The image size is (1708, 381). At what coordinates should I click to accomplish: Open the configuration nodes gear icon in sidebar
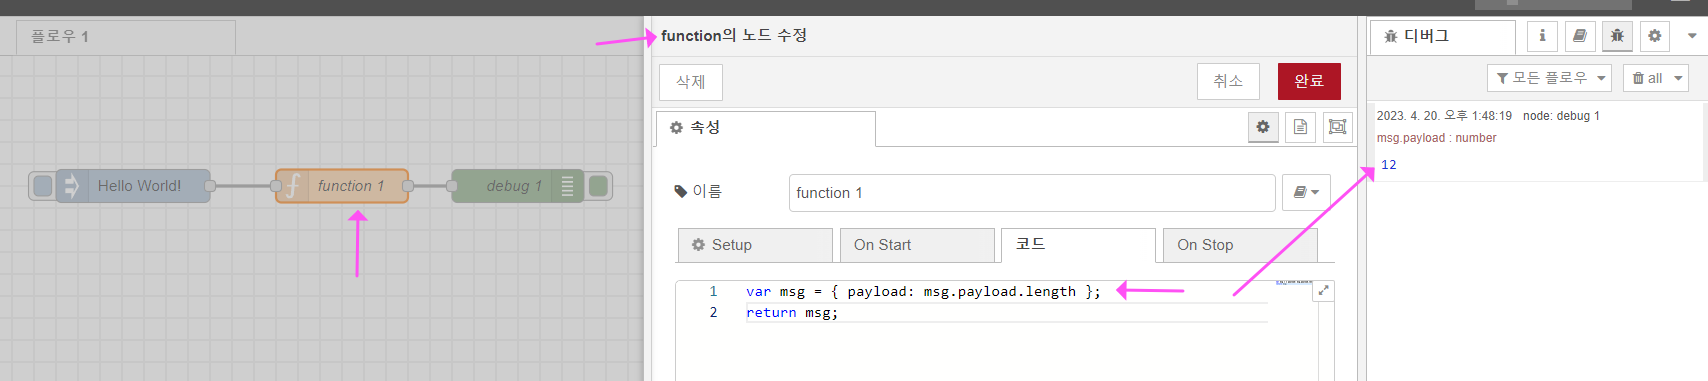[1654, 36]
